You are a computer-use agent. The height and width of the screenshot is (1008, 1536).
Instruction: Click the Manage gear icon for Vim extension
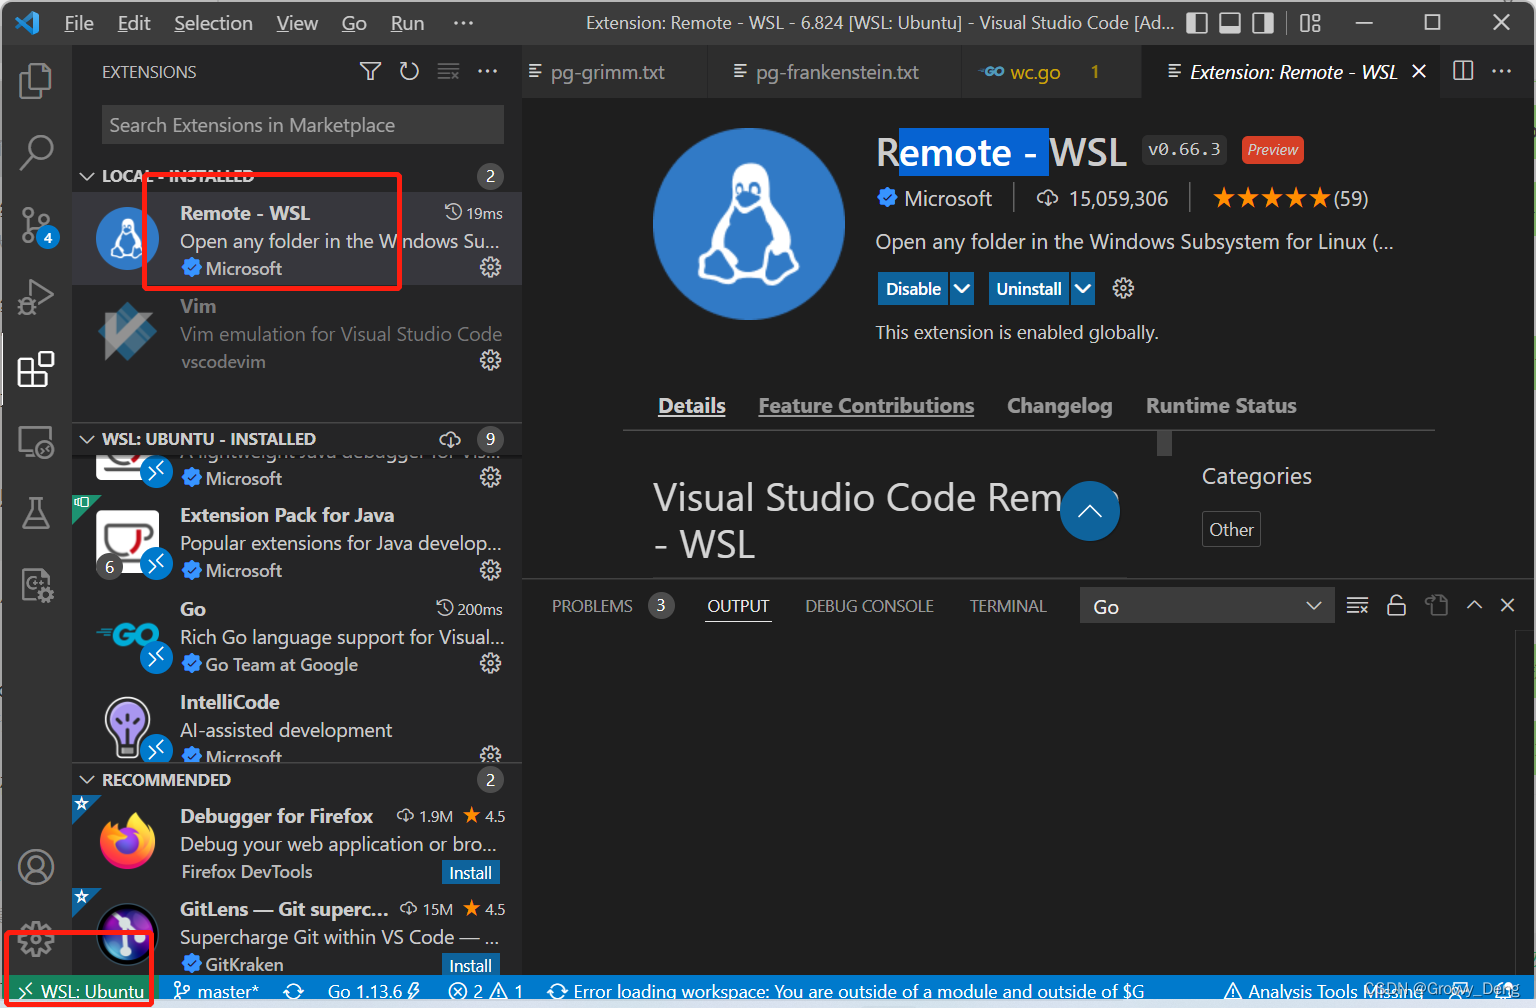pyautogui.click(x=490, y=361)
